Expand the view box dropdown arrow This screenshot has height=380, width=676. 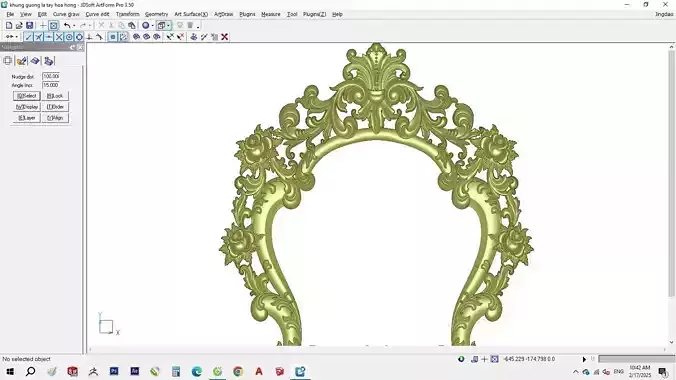[x=169, y=26]
